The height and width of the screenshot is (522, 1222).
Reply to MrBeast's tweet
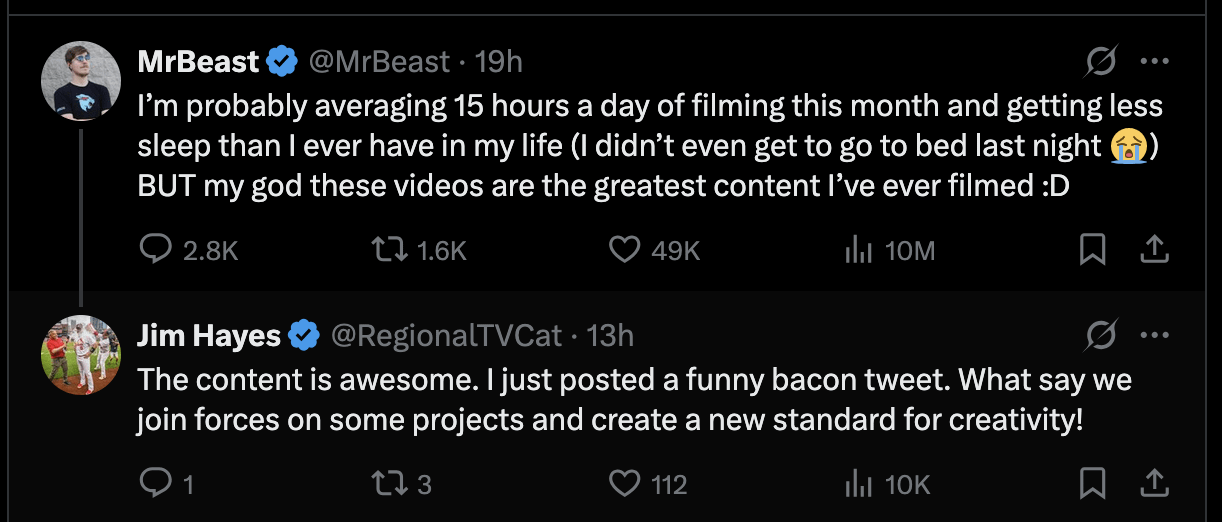155,250
